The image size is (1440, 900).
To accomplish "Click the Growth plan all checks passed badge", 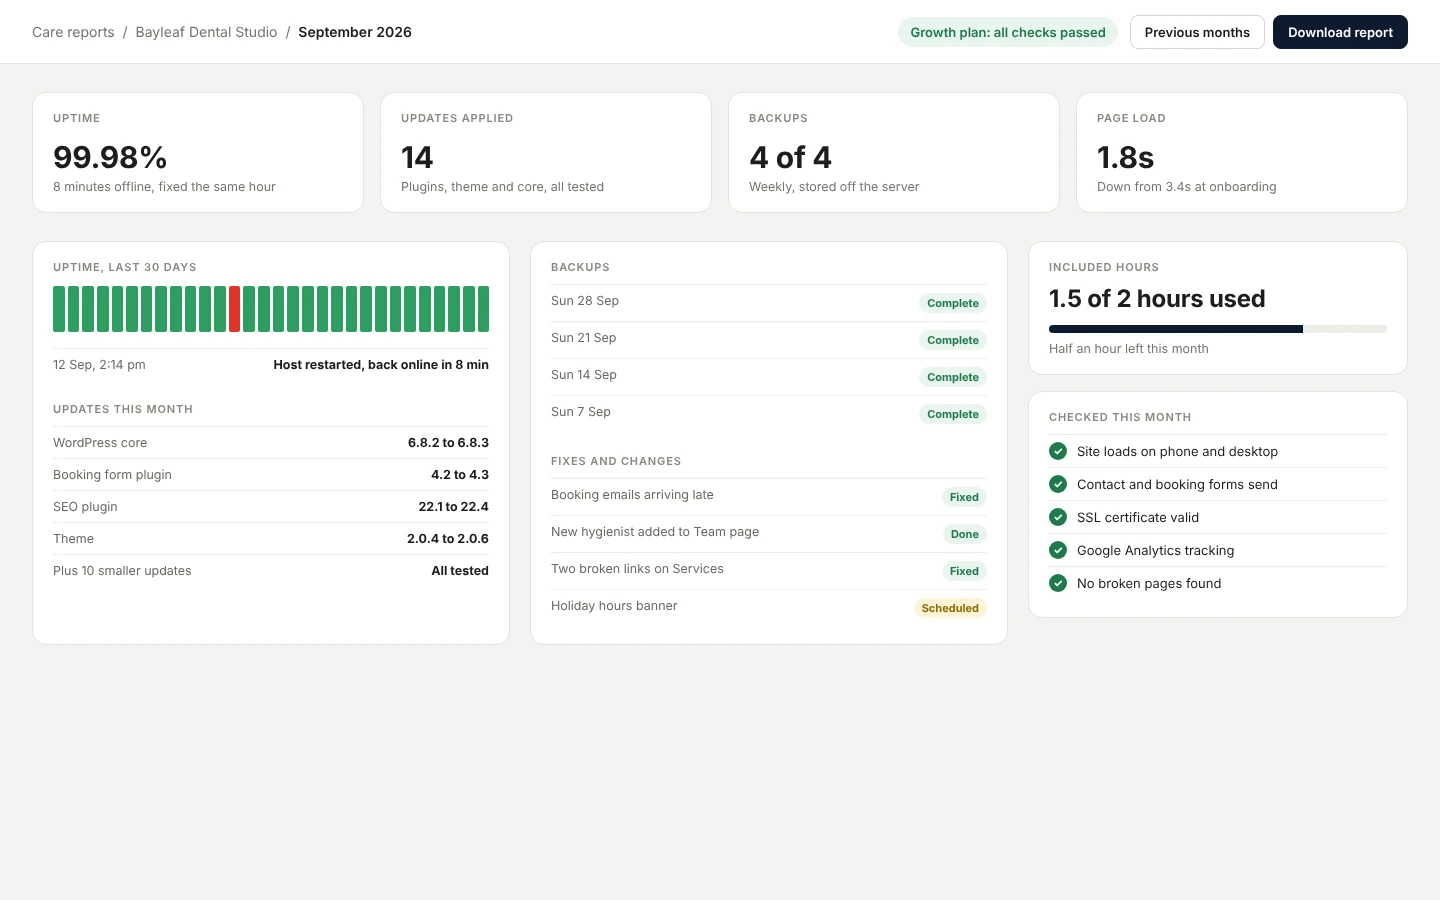I will [x=1008, y=32].
